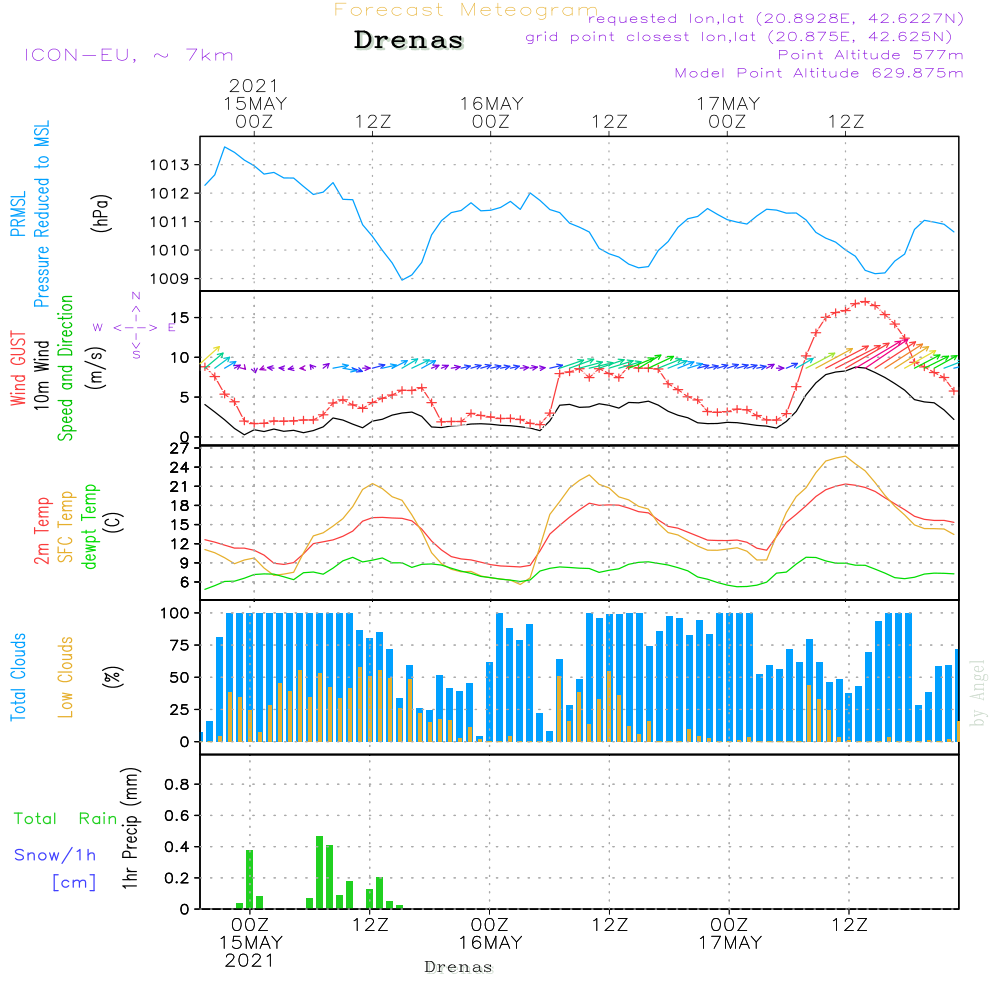The width and height of the screenshot is (1000, 1000).
Task: Click the 1009 pressure axis value
Action: [170, 279]
